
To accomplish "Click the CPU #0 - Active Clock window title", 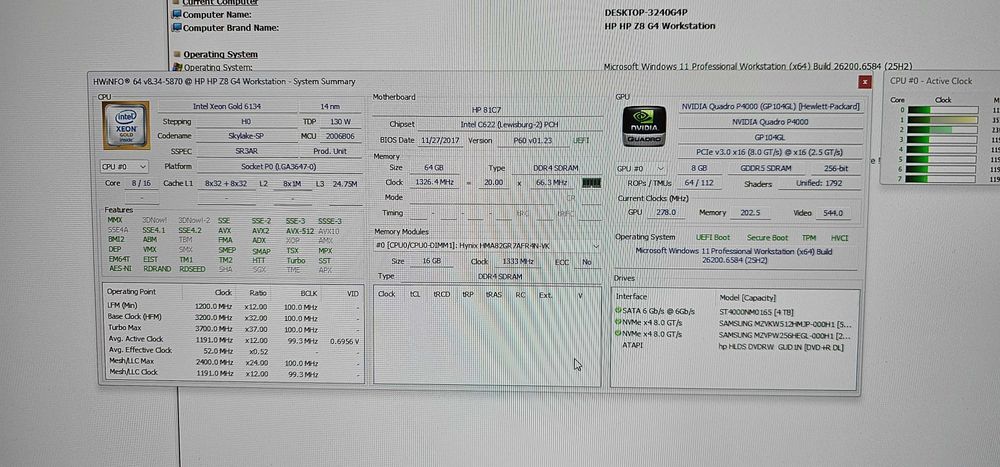I will click(x=931, y=81).
